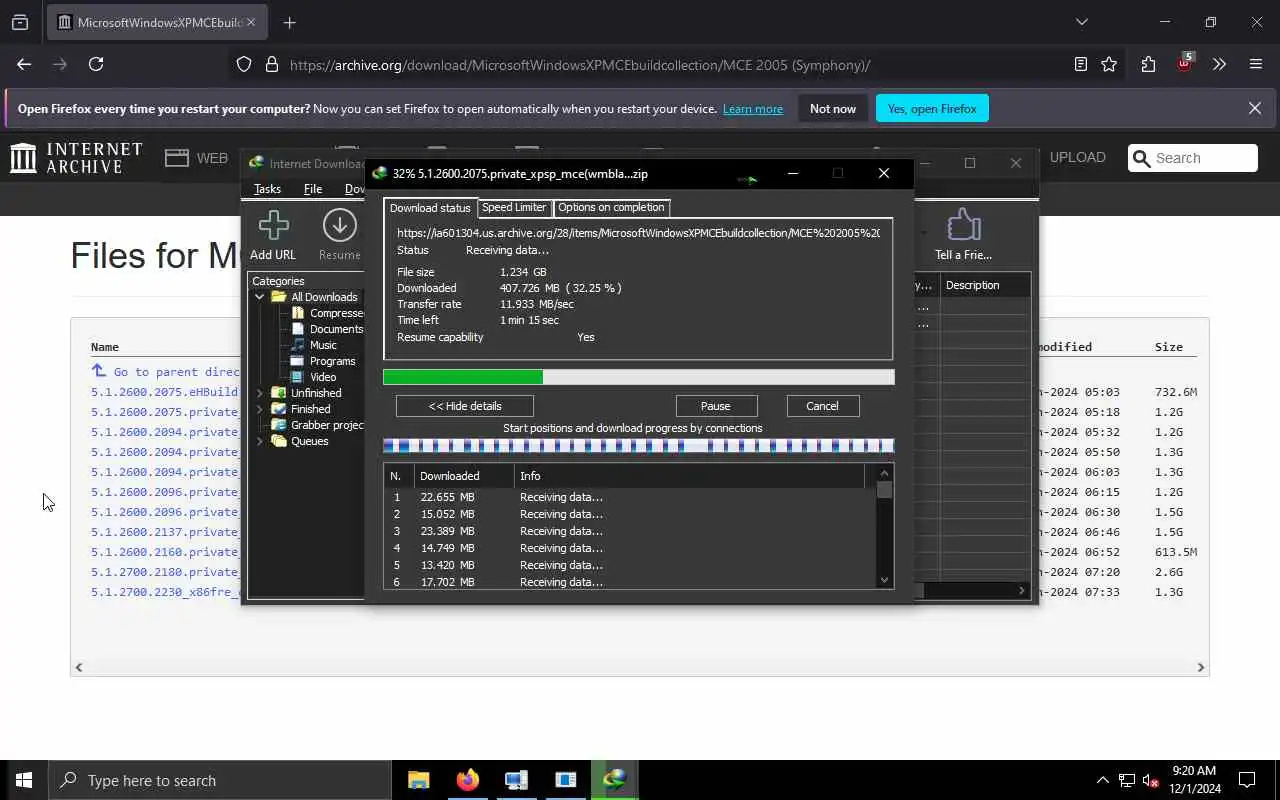Click the Downloaded column header in connections
1280x800 pixels.
tap(464, 476)
